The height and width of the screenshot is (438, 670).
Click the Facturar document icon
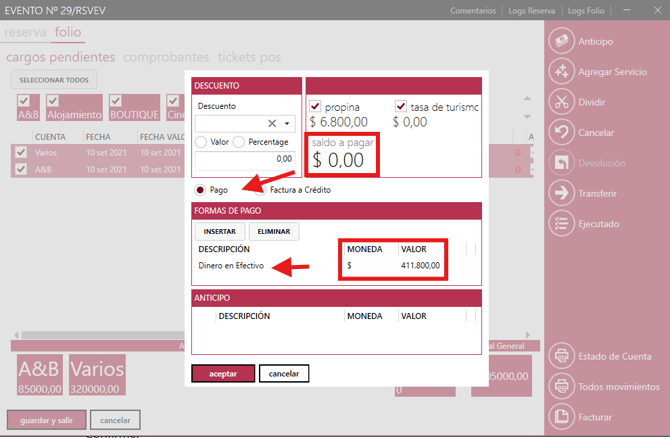(x=561, y=416)
